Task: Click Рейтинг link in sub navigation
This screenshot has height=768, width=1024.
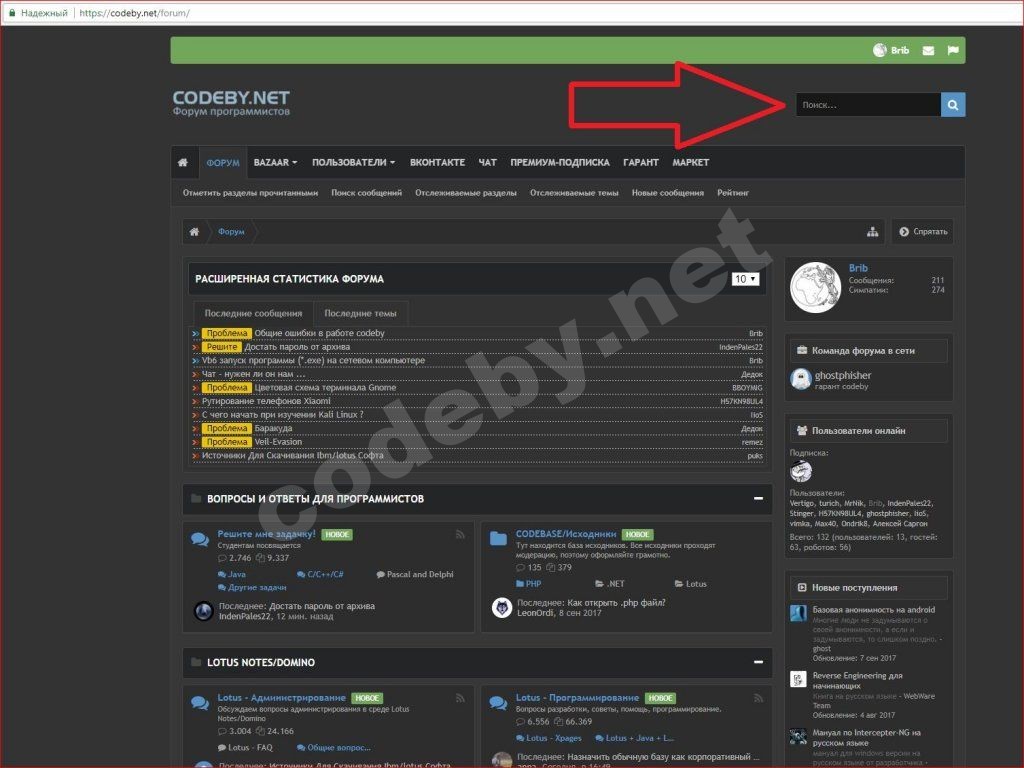Action: (x=733, y=193)
